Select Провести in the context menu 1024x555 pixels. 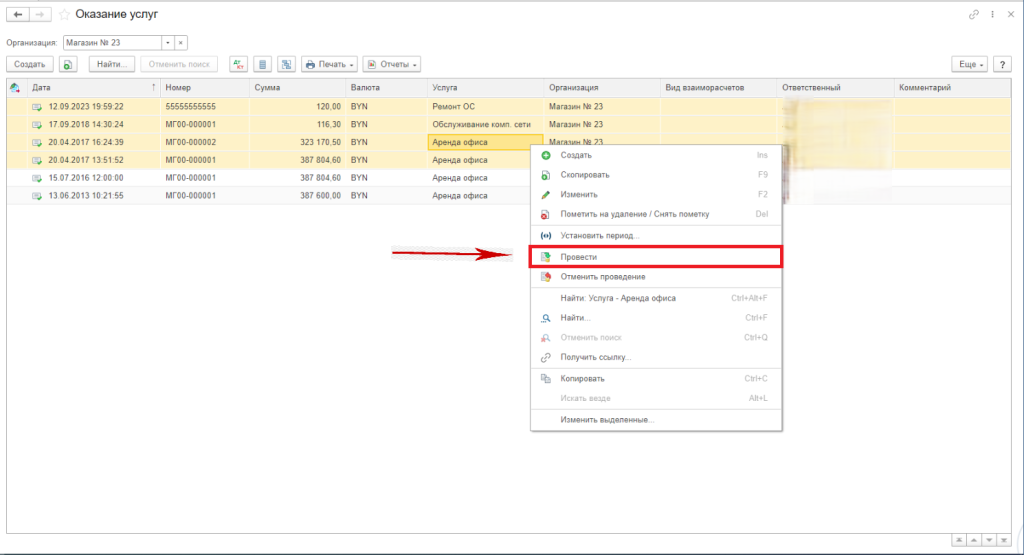coord(579,257)
